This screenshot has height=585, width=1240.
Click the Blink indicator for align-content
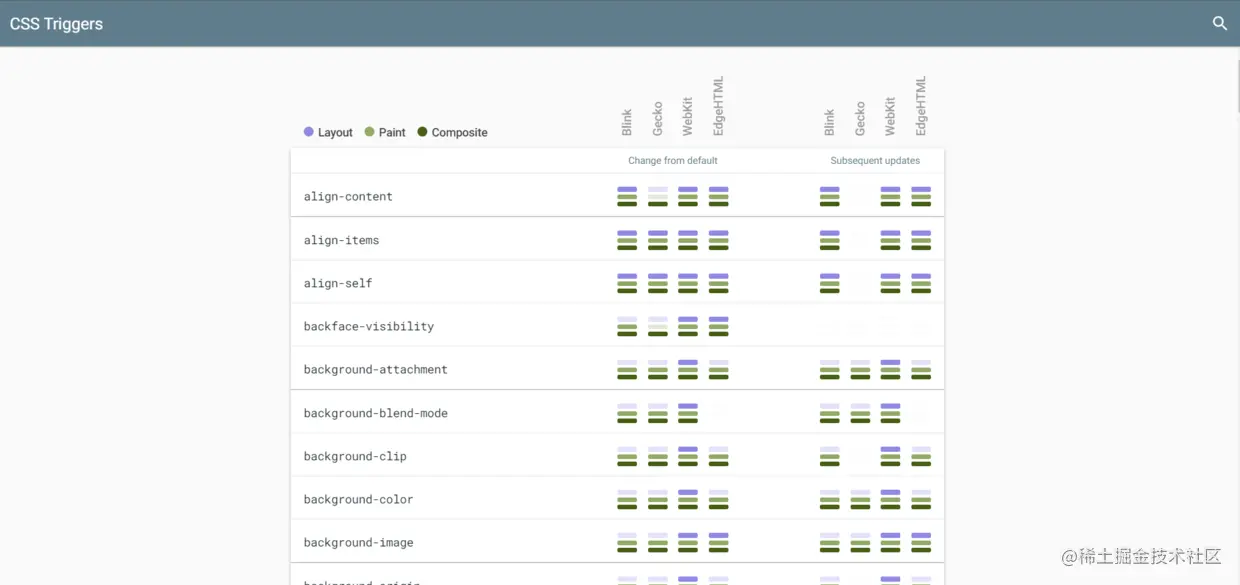click(x=627, y=196)
